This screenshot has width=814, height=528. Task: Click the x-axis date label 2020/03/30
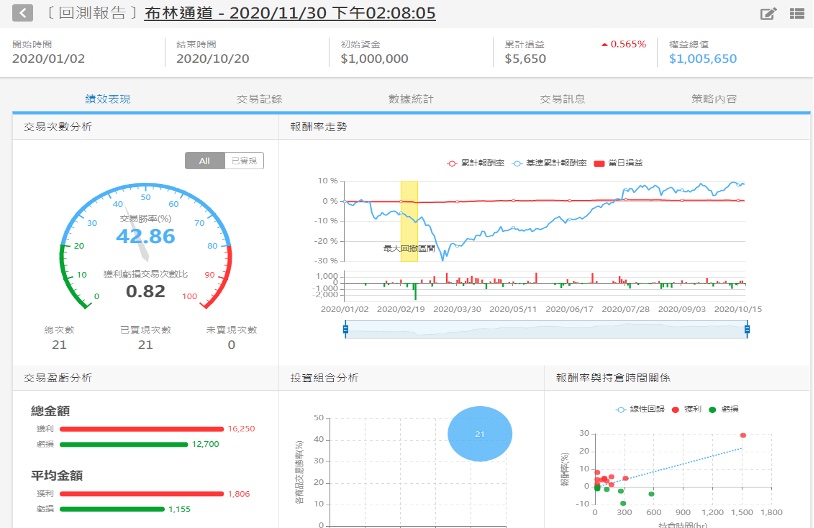[x=457, y=309]
